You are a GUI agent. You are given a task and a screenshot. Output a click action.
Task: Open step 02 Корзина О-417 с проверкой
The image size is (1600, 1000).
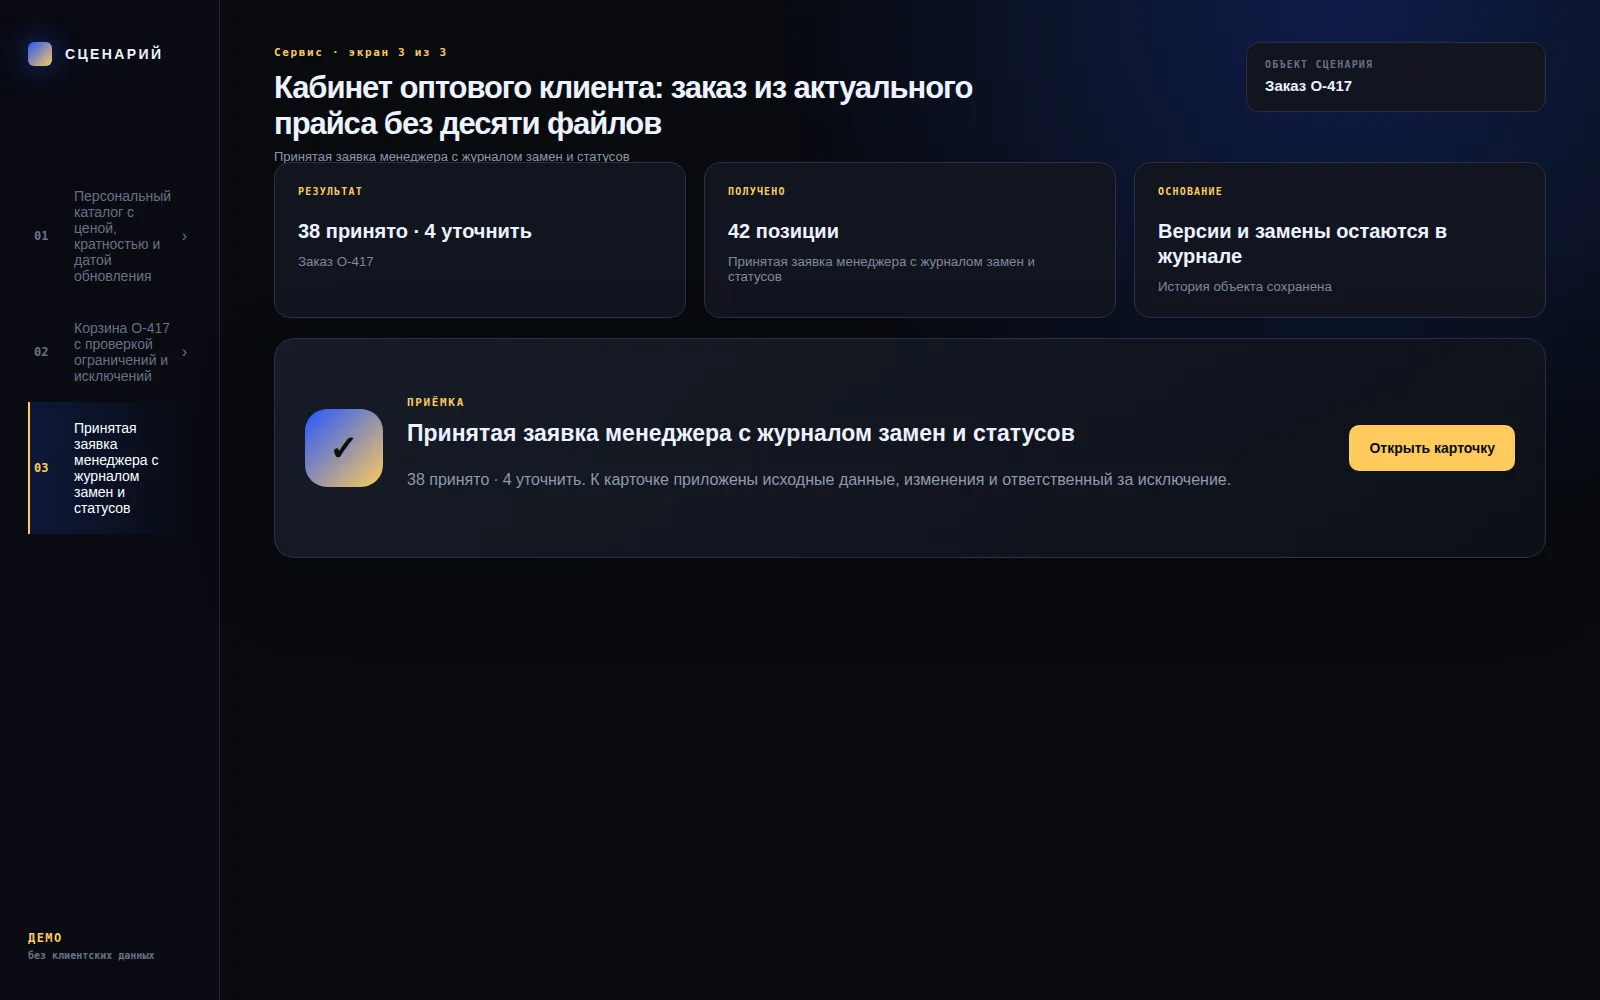point(110,352)
